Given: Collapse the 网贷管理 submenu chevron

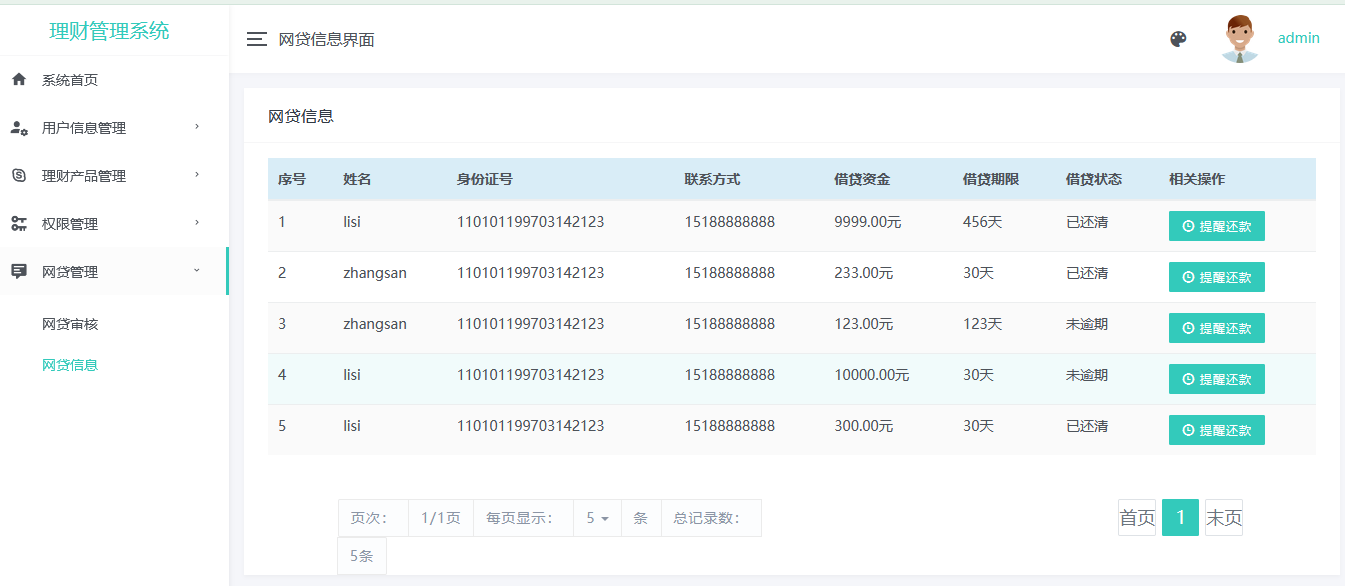Looking at the screenshot, I should [197, 271].
